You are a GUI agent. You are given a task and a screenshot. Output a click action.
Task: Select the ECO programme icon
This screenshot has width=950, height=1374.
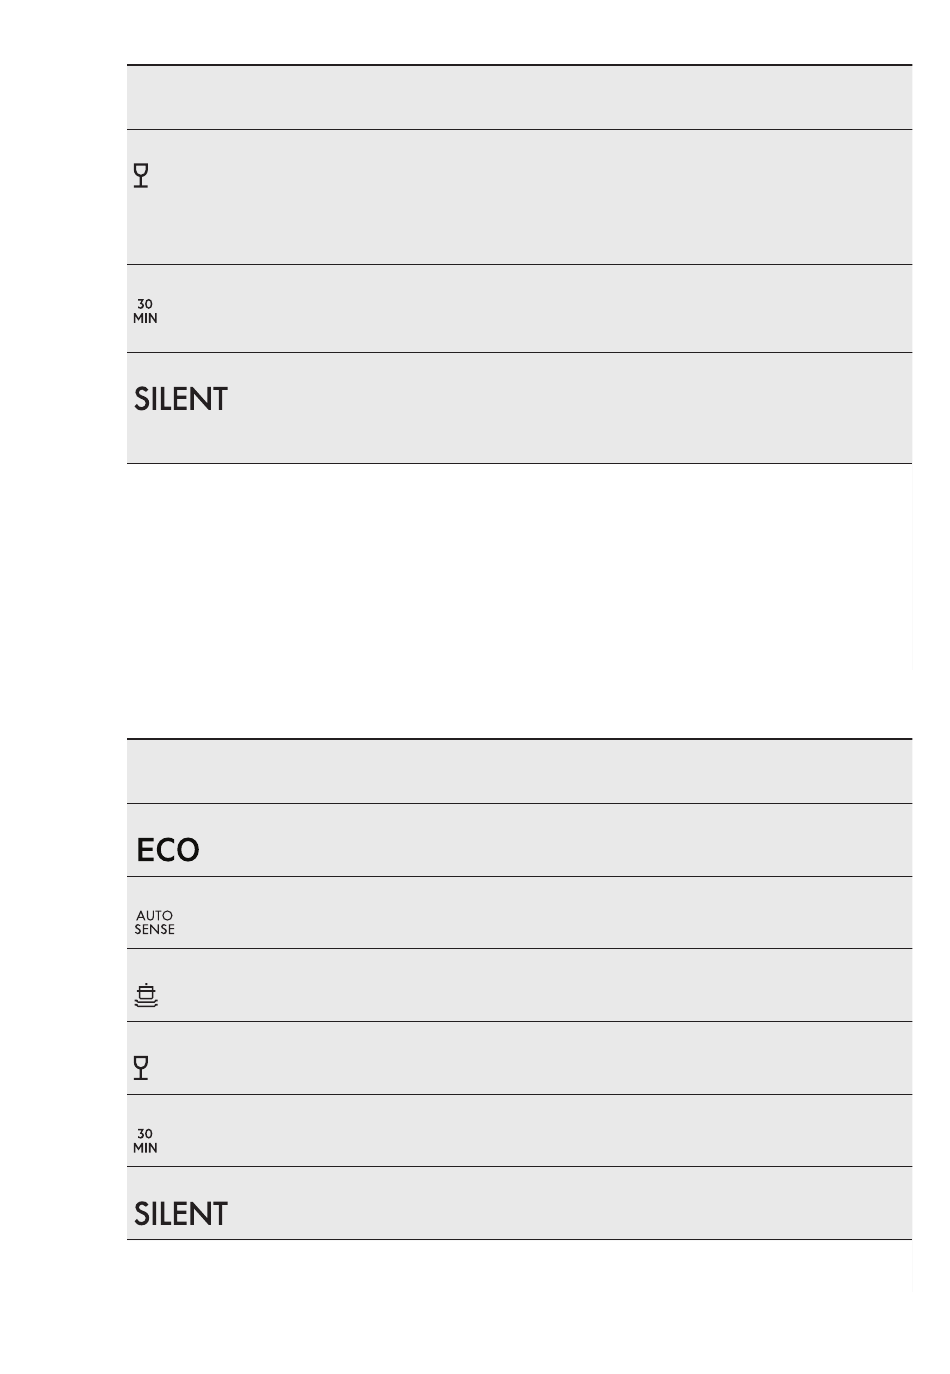point(168,850)
